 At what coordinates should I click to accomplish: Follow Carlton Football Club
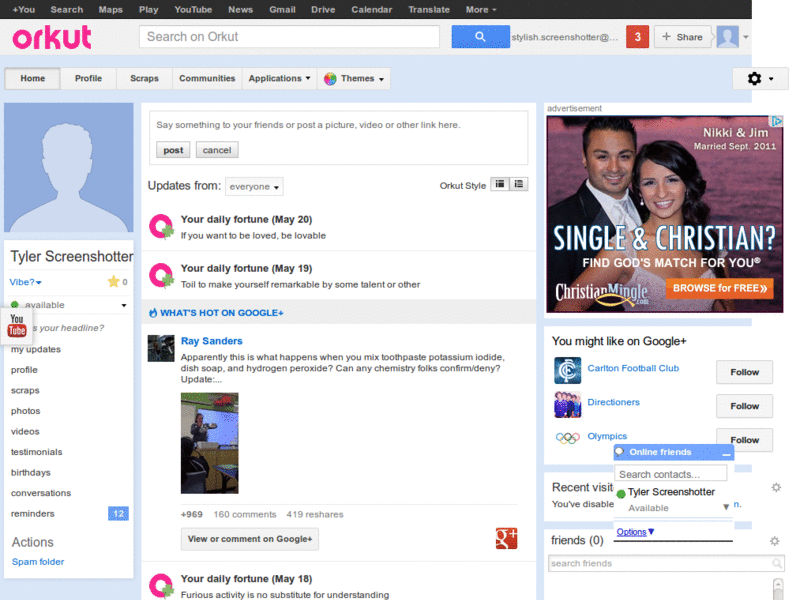[x=744, y=372]
